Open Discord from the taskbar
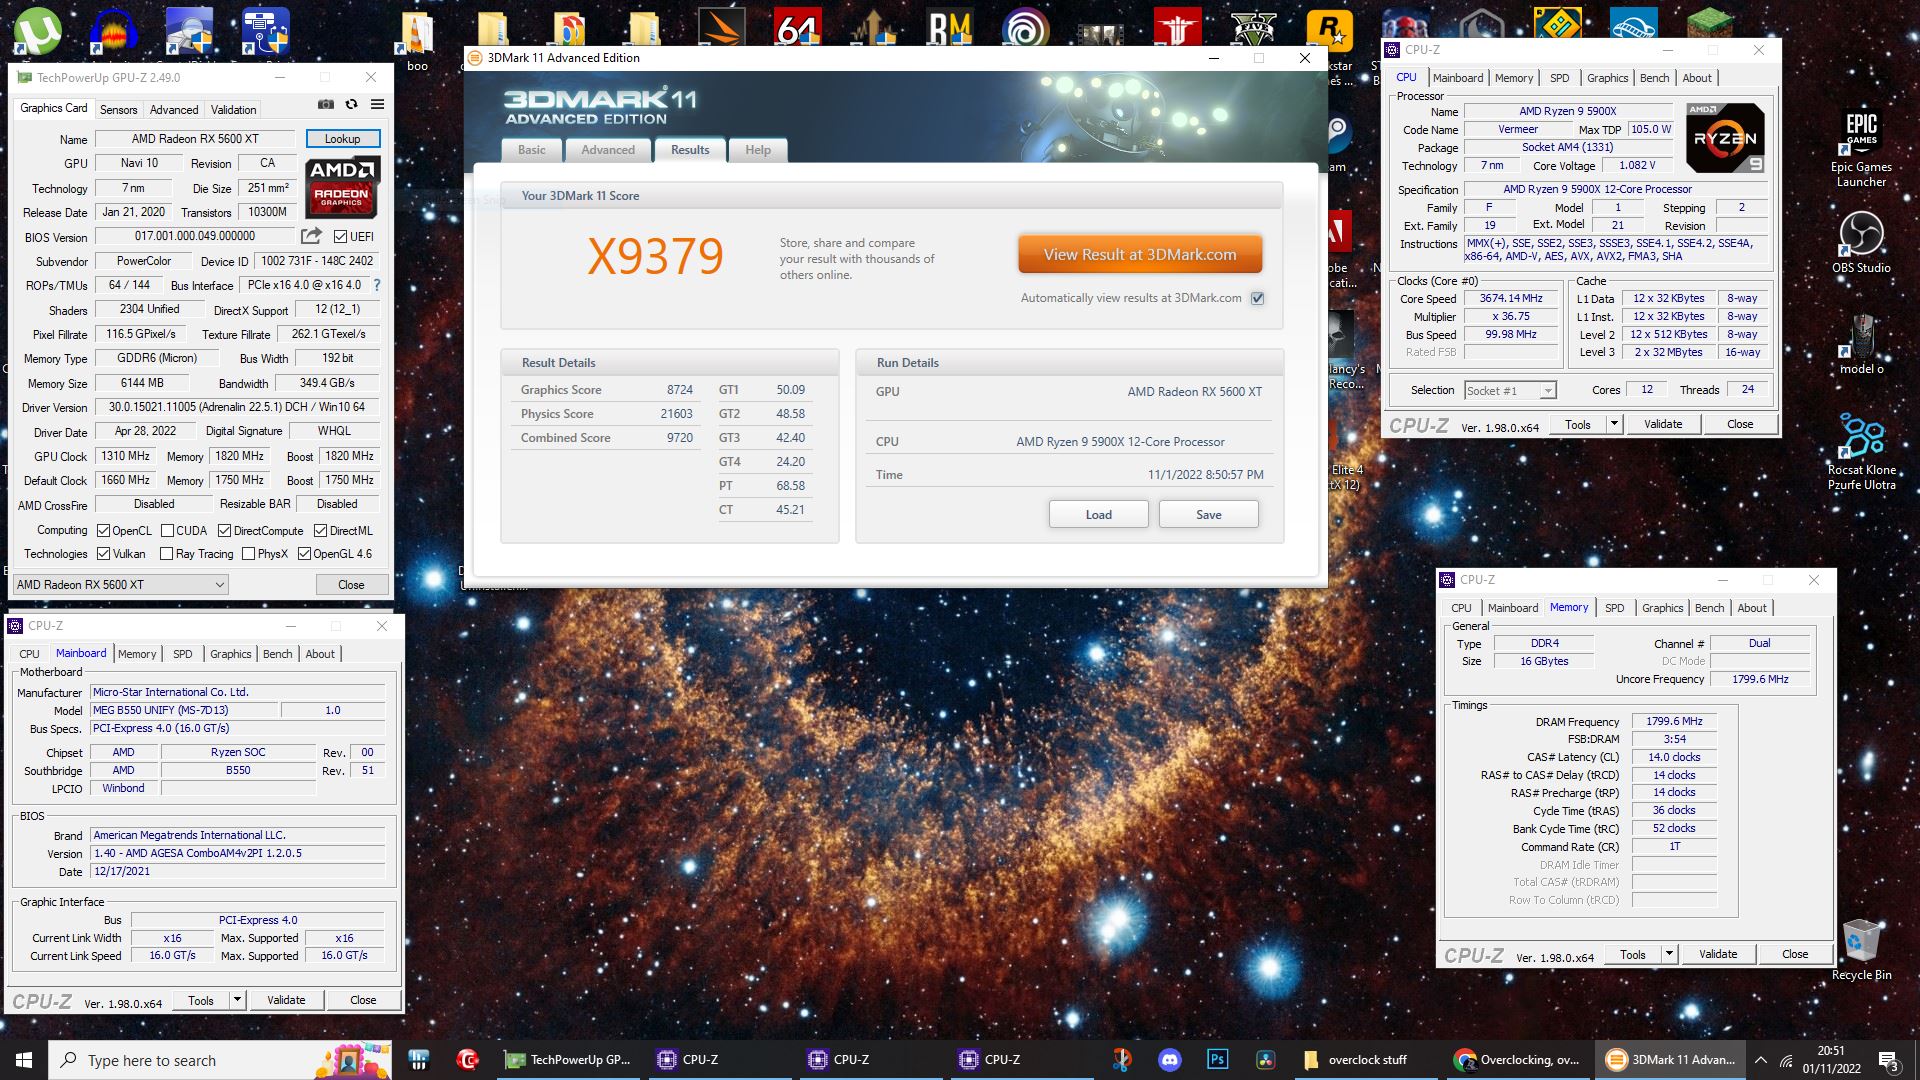This screenshot has height=1080, width=1920. (1169, 1060)
